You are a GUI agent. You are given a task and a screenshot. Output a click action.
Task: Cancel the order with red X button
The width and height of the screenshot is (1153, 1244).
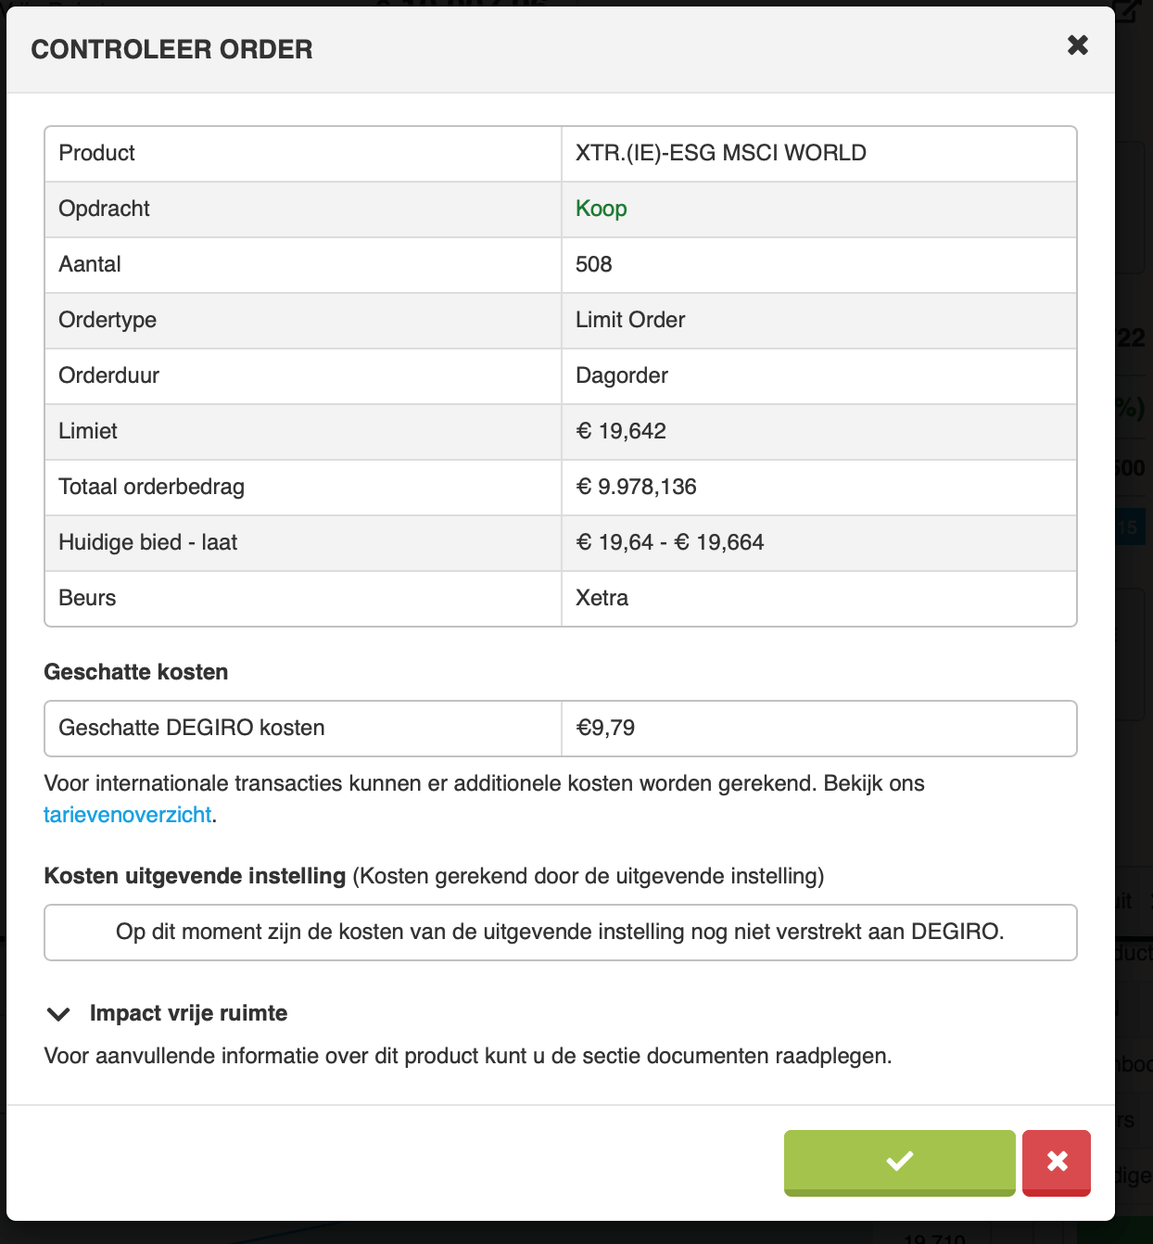coord(1056,1161)
